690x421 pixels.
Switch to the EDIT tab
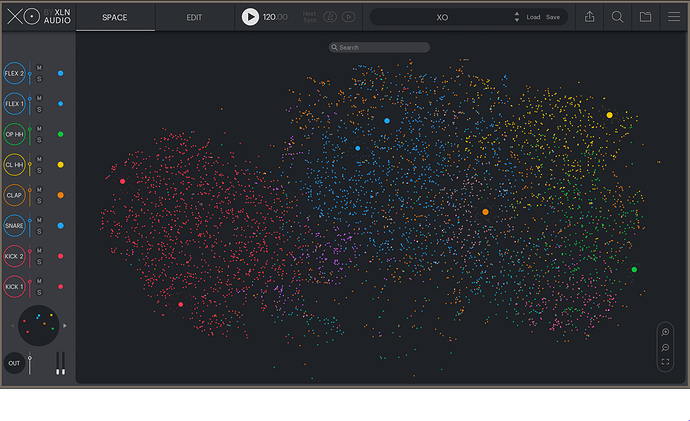click(194, 17)
